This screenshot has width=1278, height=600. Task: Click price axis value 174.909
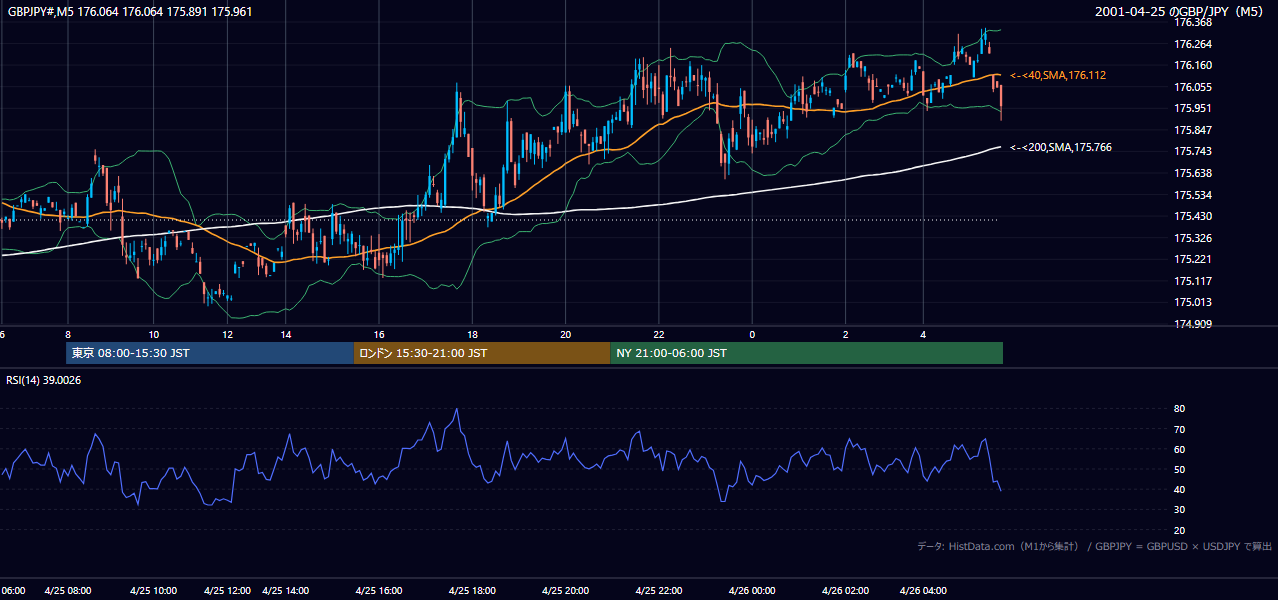1193,324
